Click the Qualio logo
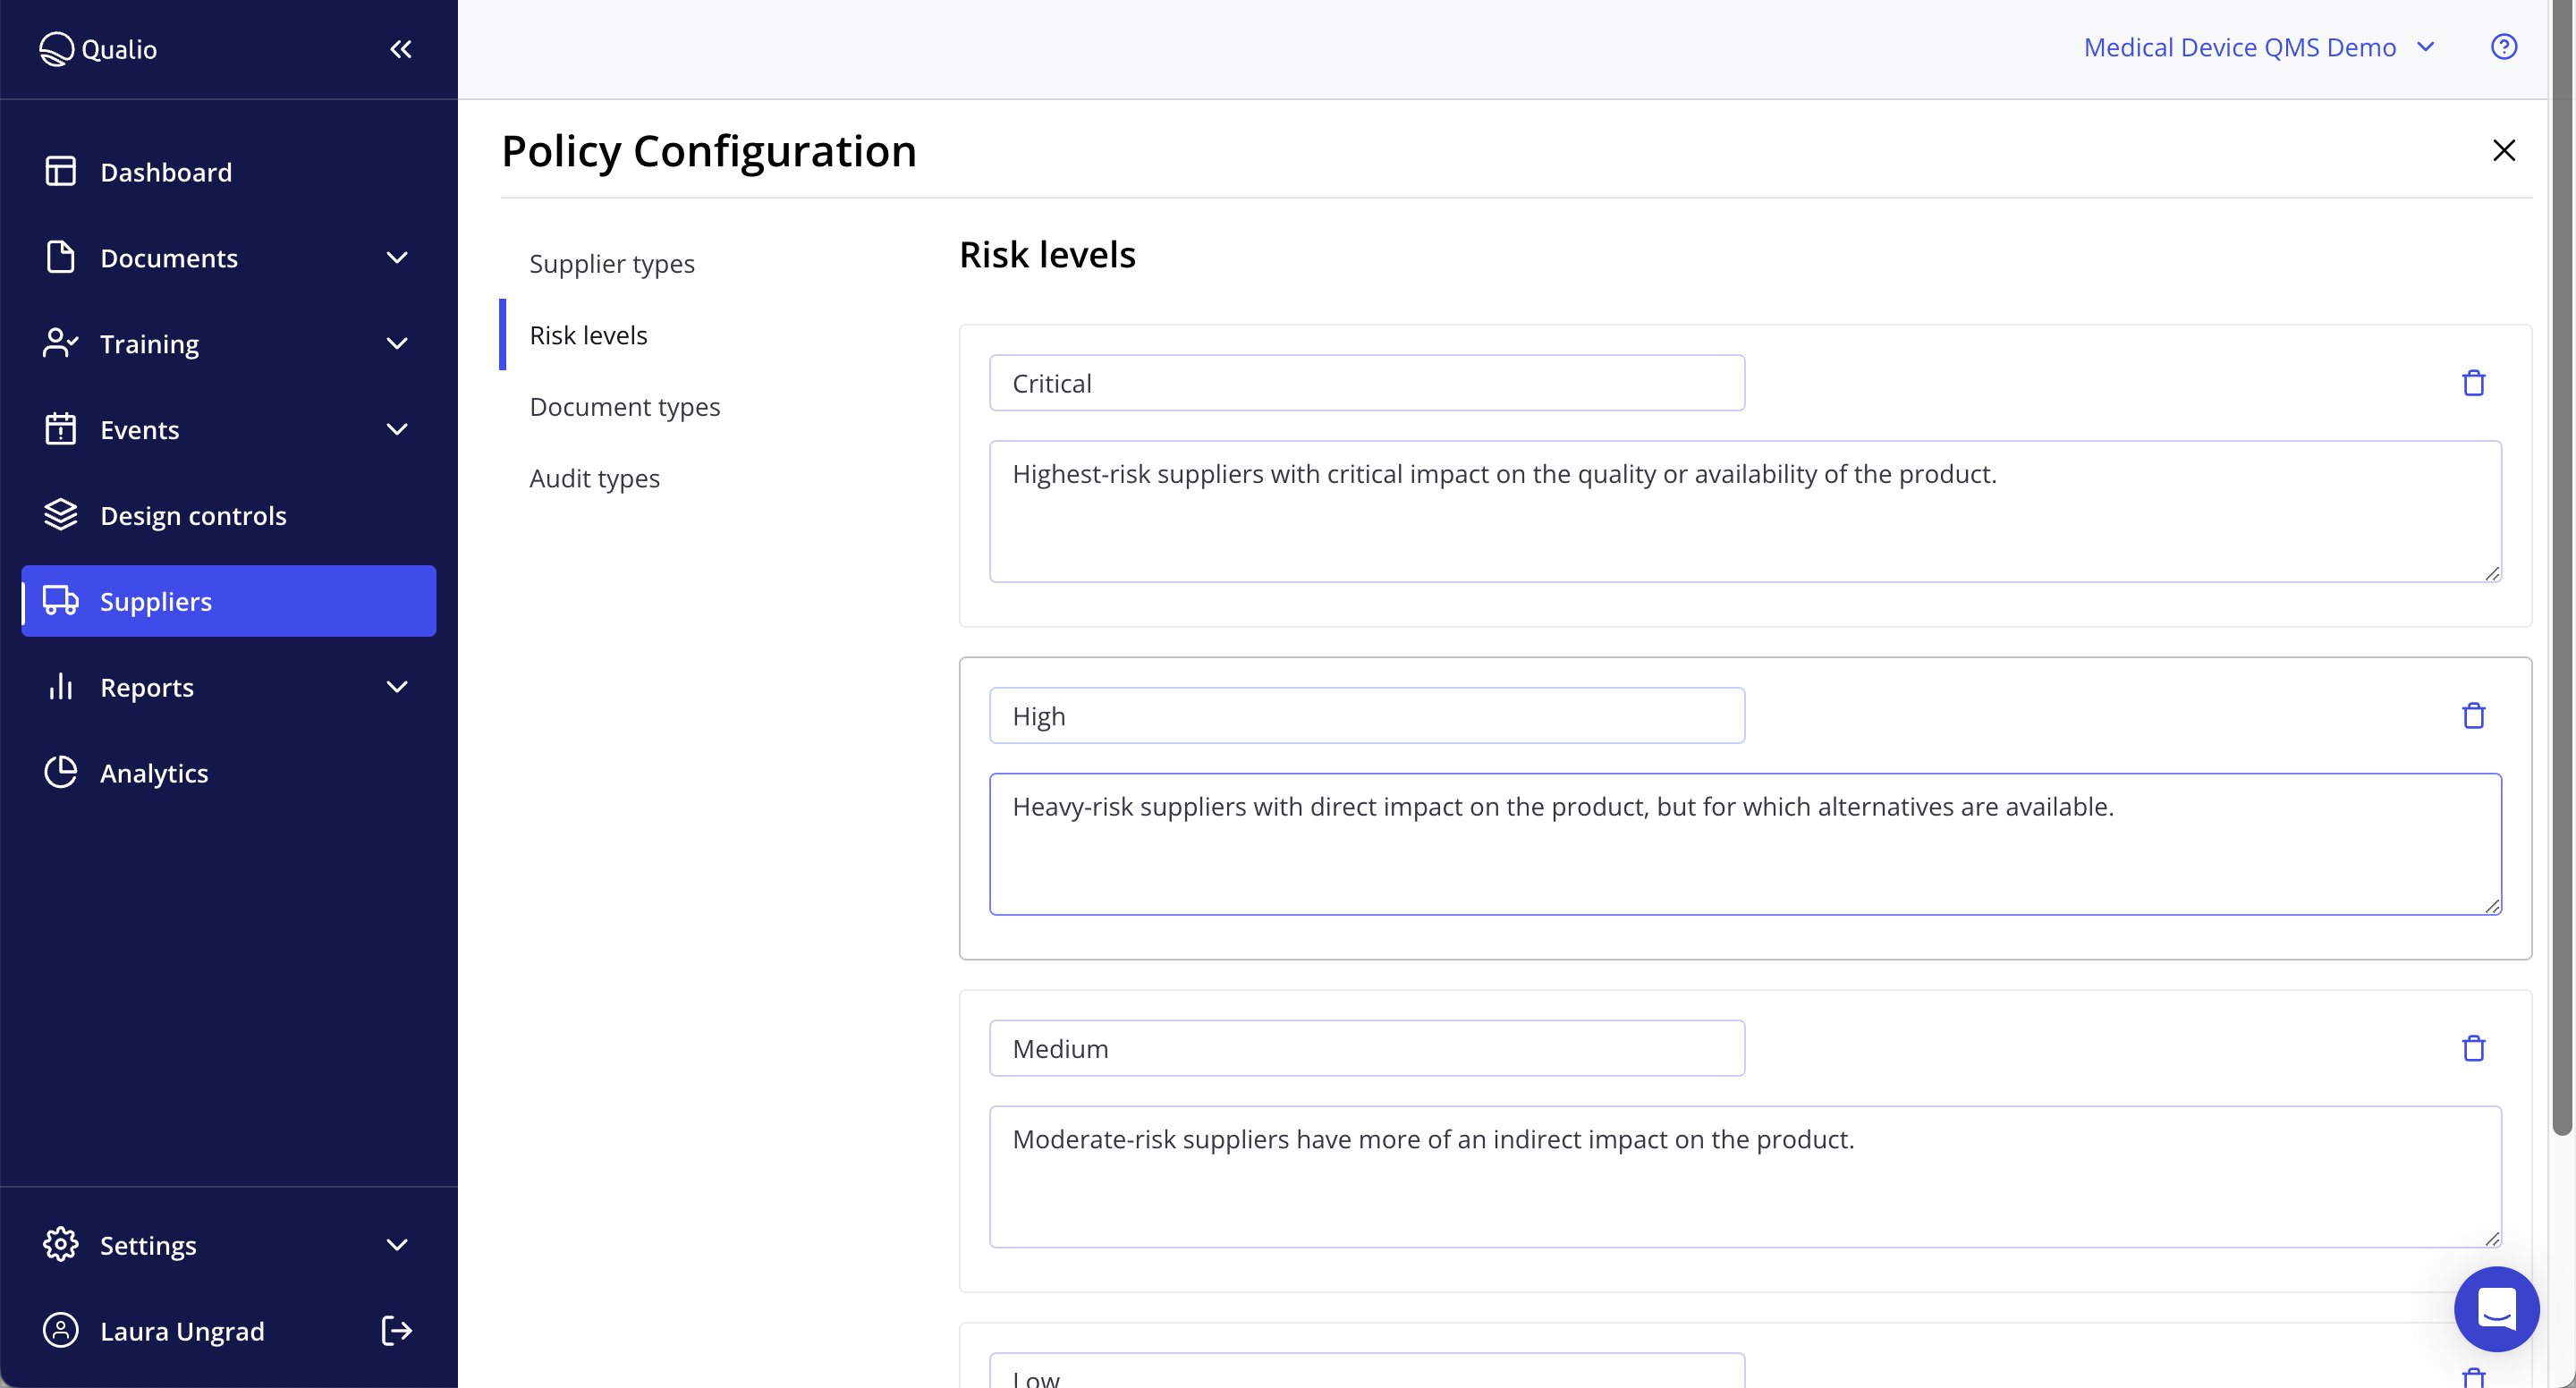 pos(97,48)
